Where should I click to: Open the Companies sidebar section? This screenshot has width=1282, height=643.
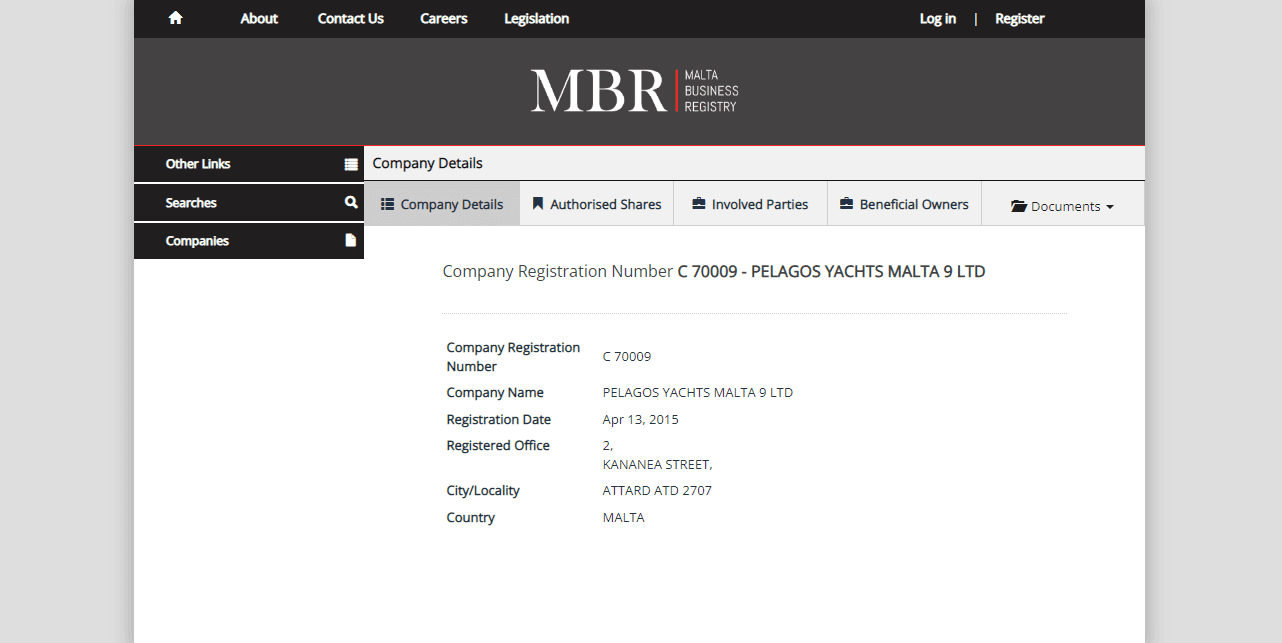[197, 241]
